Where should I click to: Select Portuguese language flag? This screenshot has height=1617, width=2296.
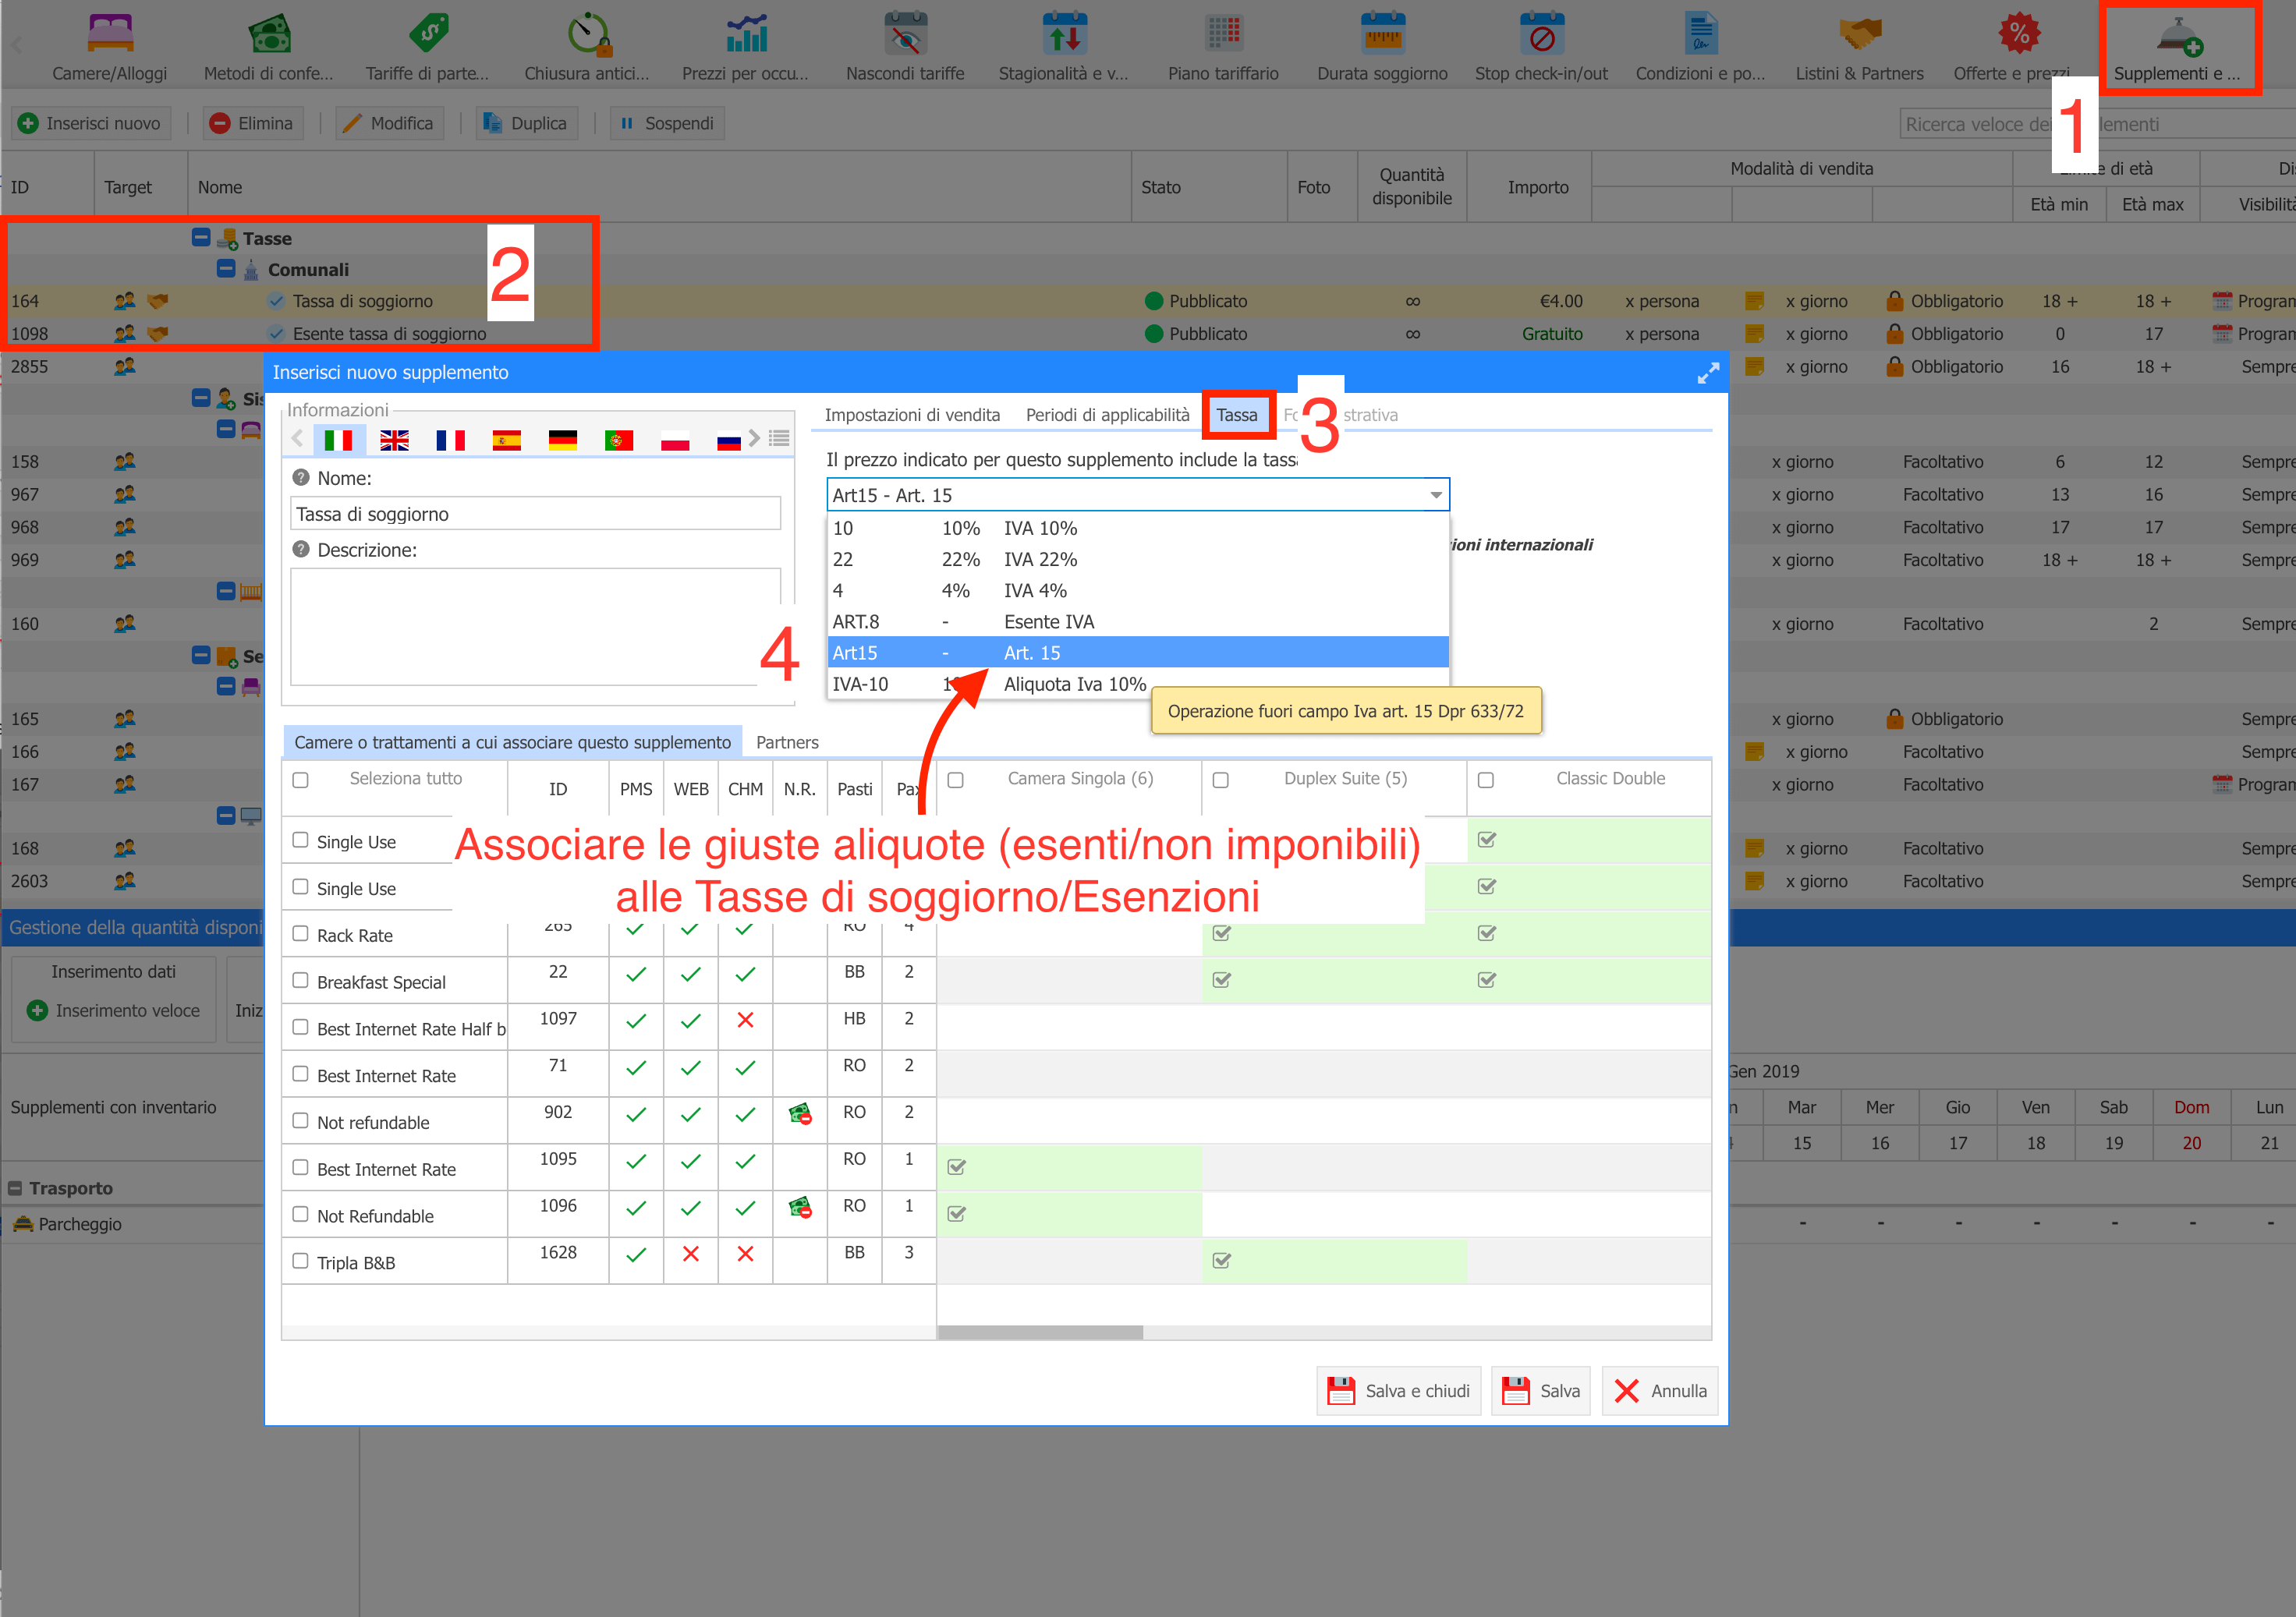coord(619,440)
